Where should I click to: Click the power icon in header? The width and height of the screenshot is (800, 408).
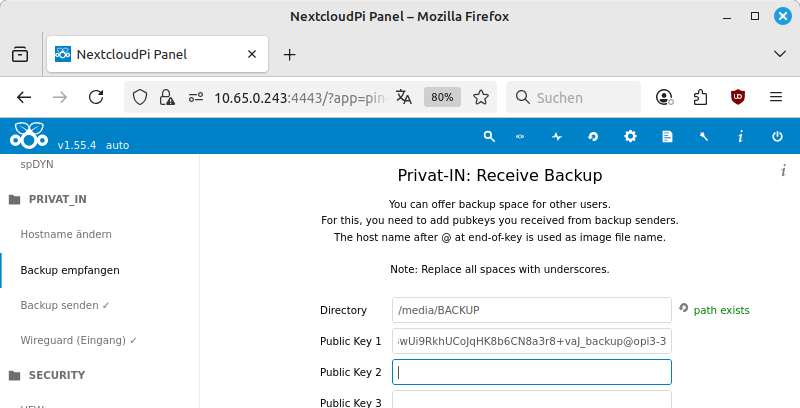pyautogui.click(x=777, y=136)
